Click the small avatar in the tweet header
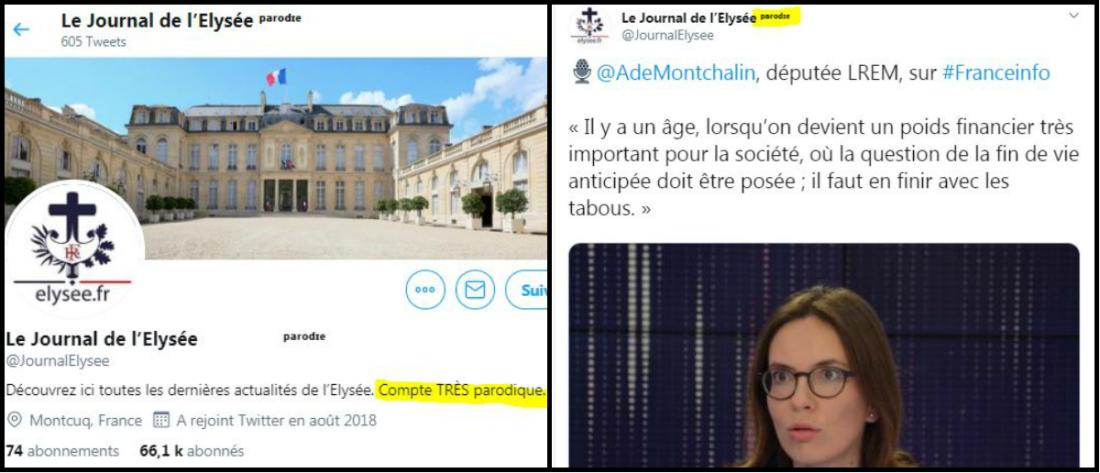The width and height of the screenshot is (1100, 473). [x=589, y=26]
